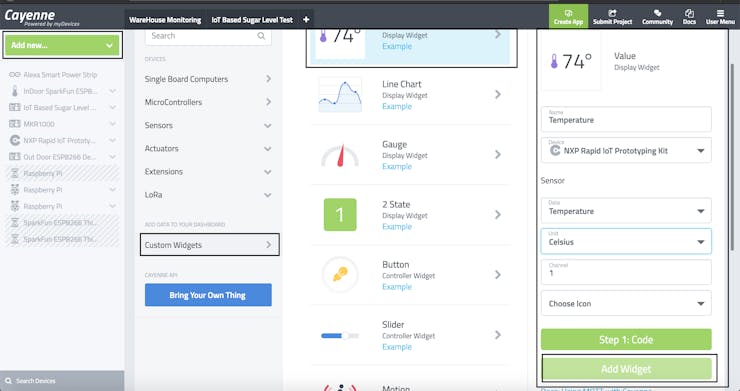
Task: Click the InDoor SparkFun ESP8... thermometer icon
Action: pos(15,91)
